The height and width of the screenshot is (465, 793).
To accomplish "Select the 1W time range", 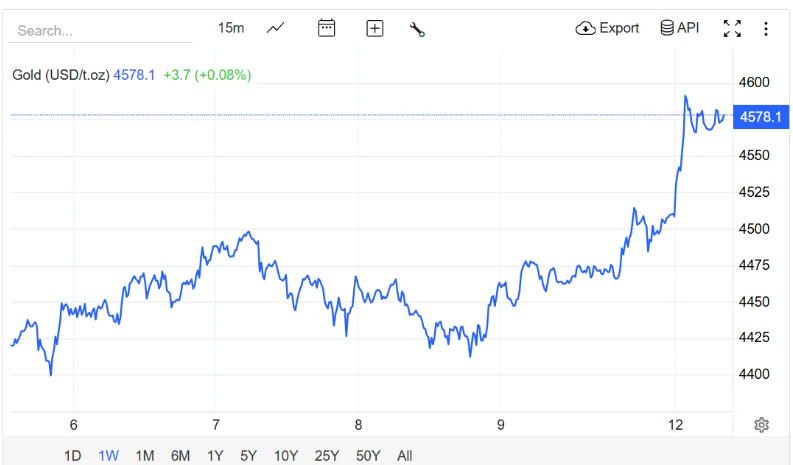I will [x=109, y=456].
